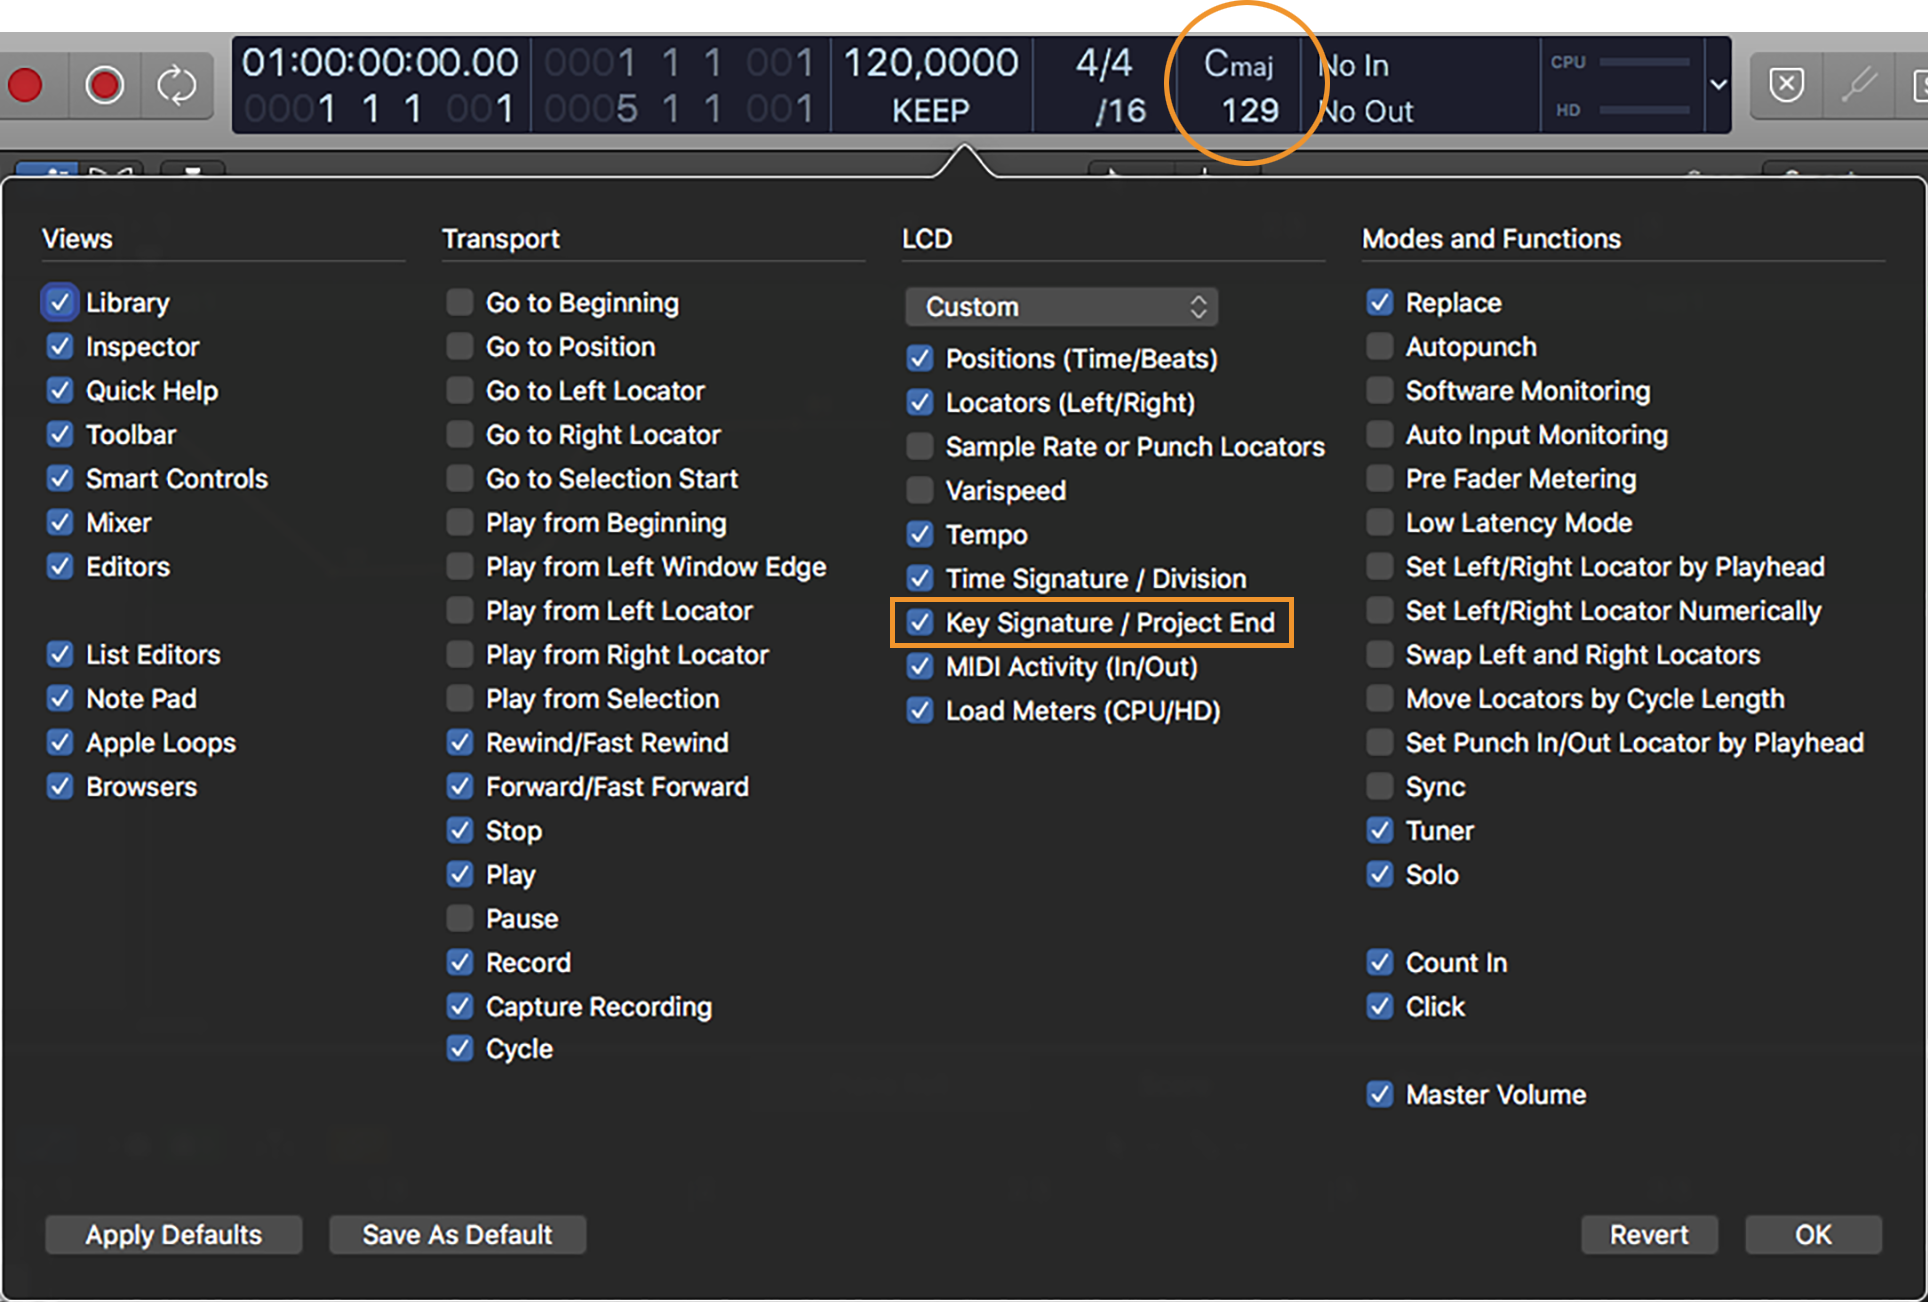Enable the Go to Beginning checkbox

[x=460, y=302]
